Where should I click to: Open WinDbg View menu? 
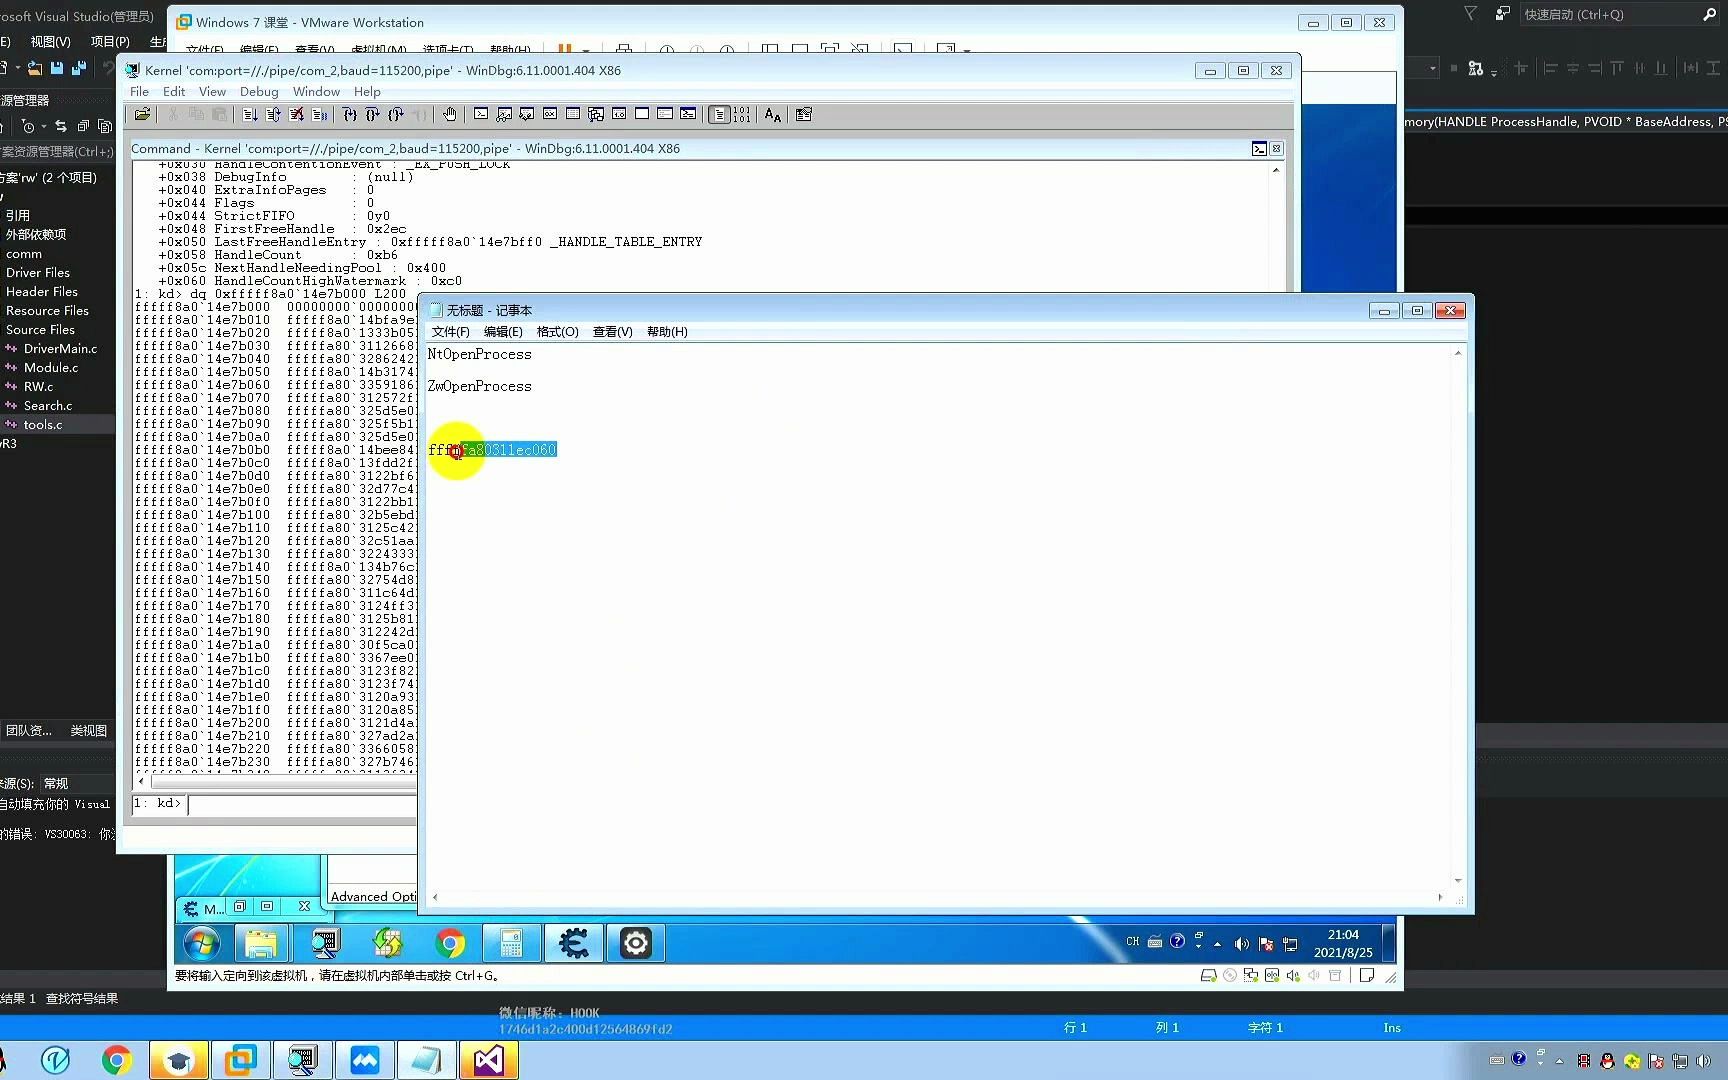pyautogui.click(x=212, y=92)
